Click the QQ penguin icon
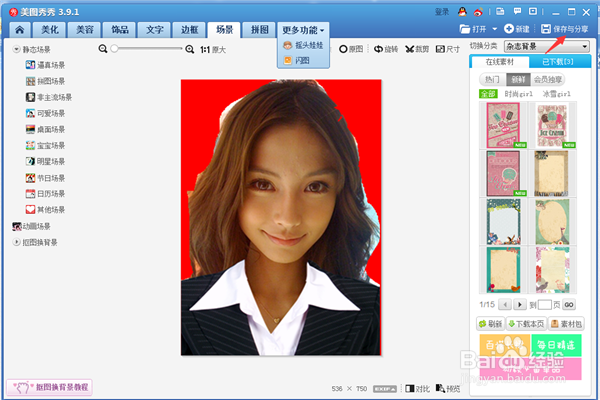Screen dimensions: 600x400 [x=462, y=12]
